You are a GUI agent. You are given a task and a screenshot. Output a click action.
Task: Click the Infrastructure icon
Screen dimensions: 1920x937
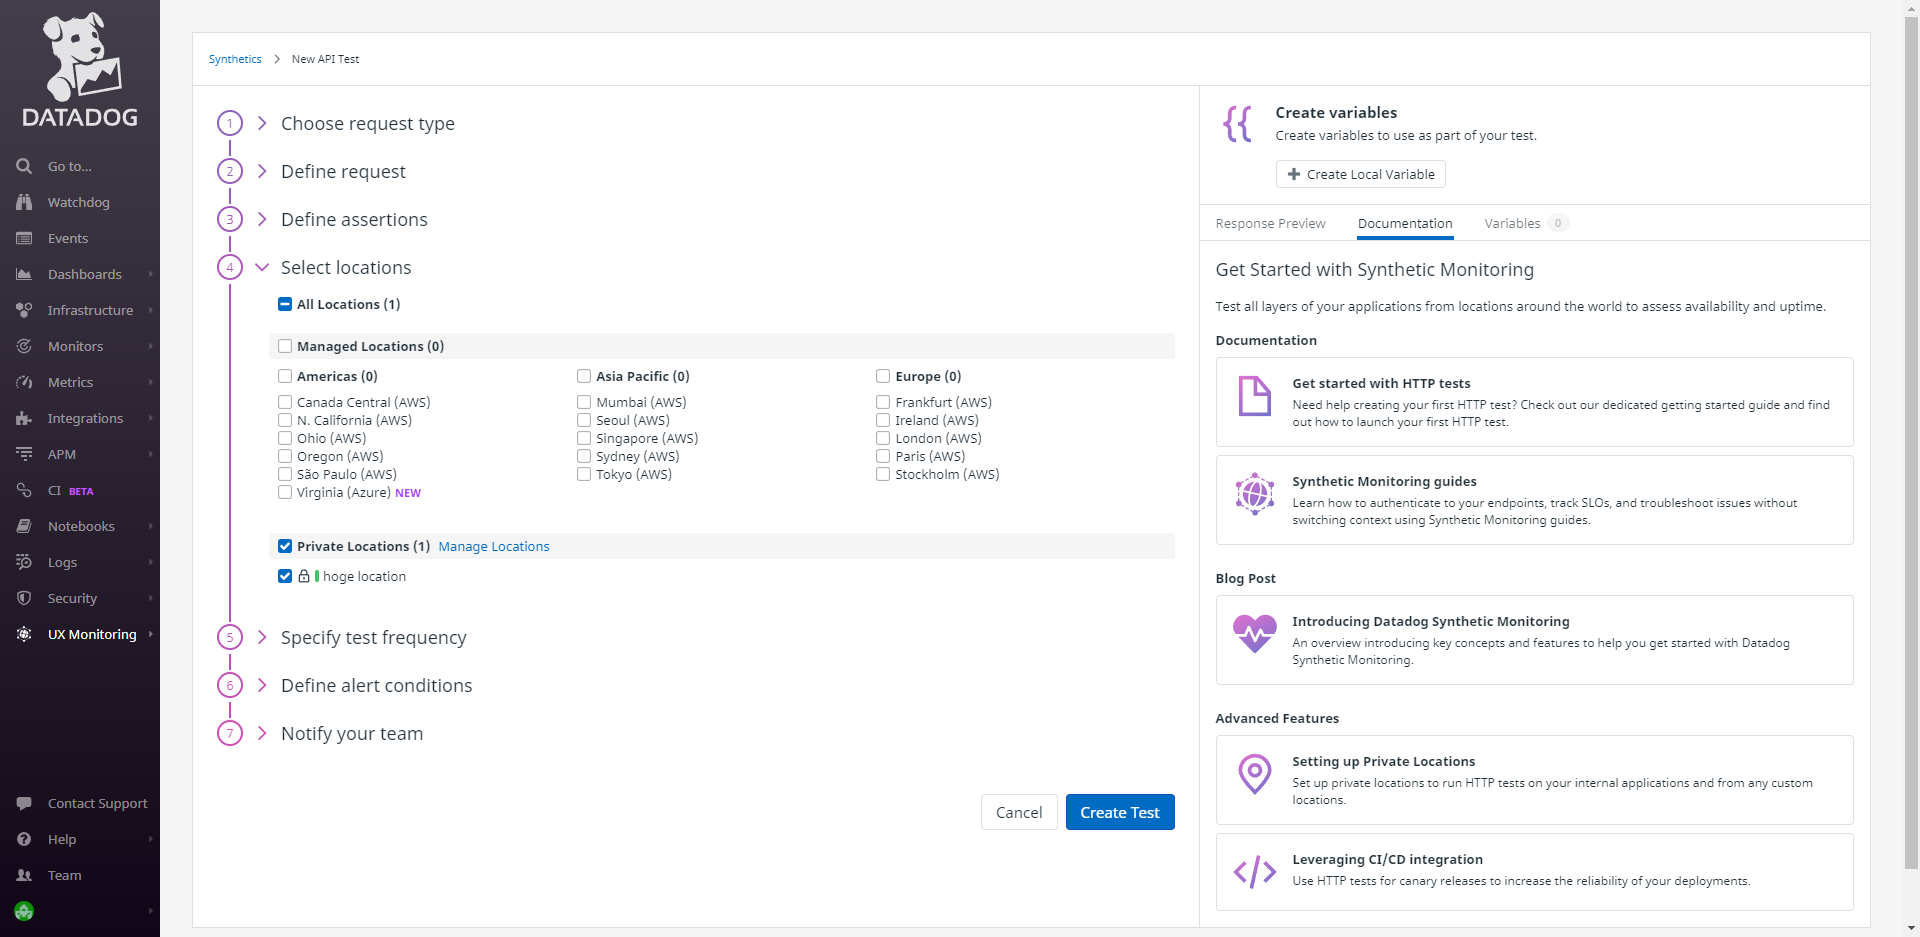point(24,310)
